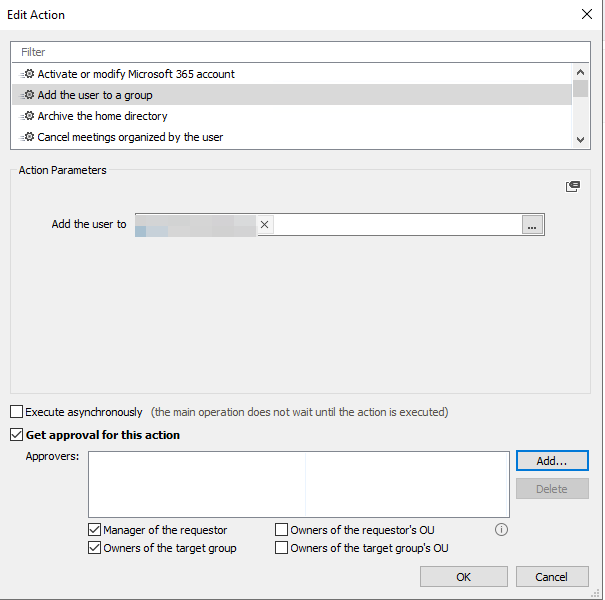Uncheck Owners of the target group

pyautogui.click(x=95, y=548)
